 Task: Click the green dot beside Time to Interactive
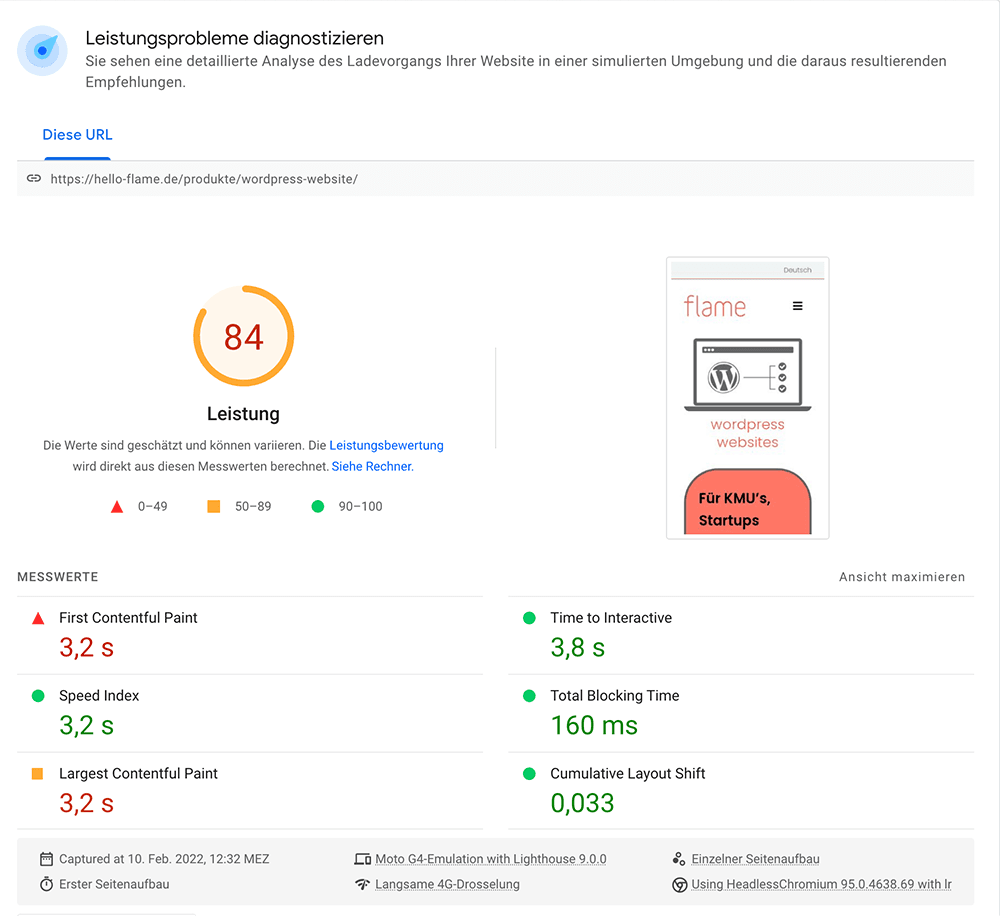tap(529, 618)
